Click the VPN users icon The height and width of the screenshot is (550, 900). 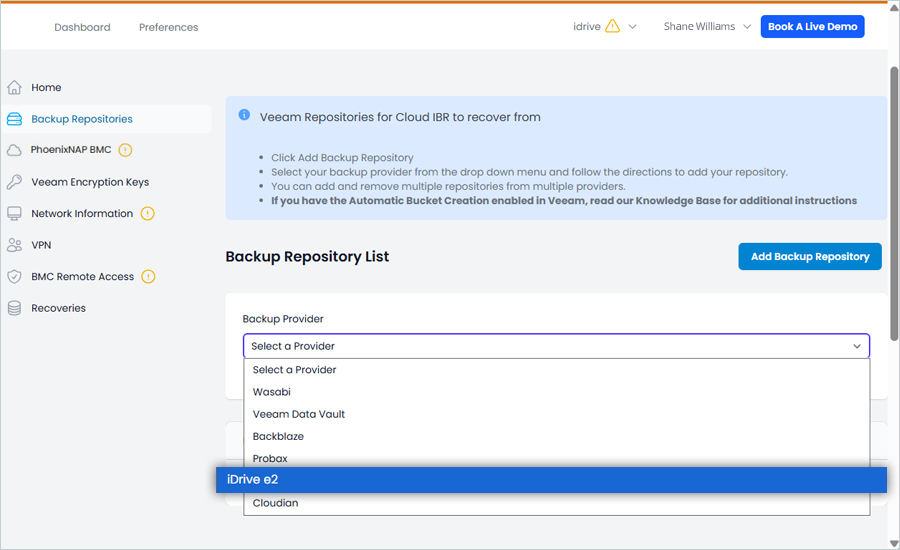coord(14,245)
